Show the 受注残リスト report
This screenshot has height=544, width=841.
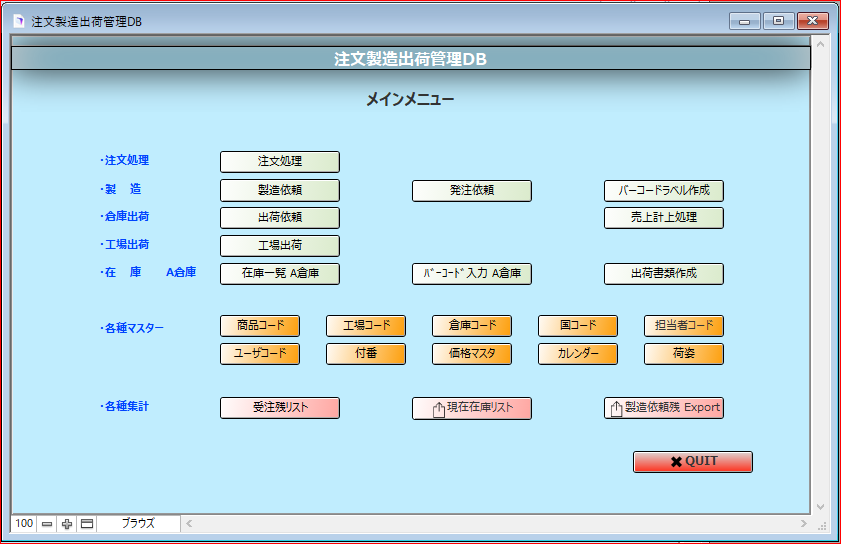click(279, 408)
